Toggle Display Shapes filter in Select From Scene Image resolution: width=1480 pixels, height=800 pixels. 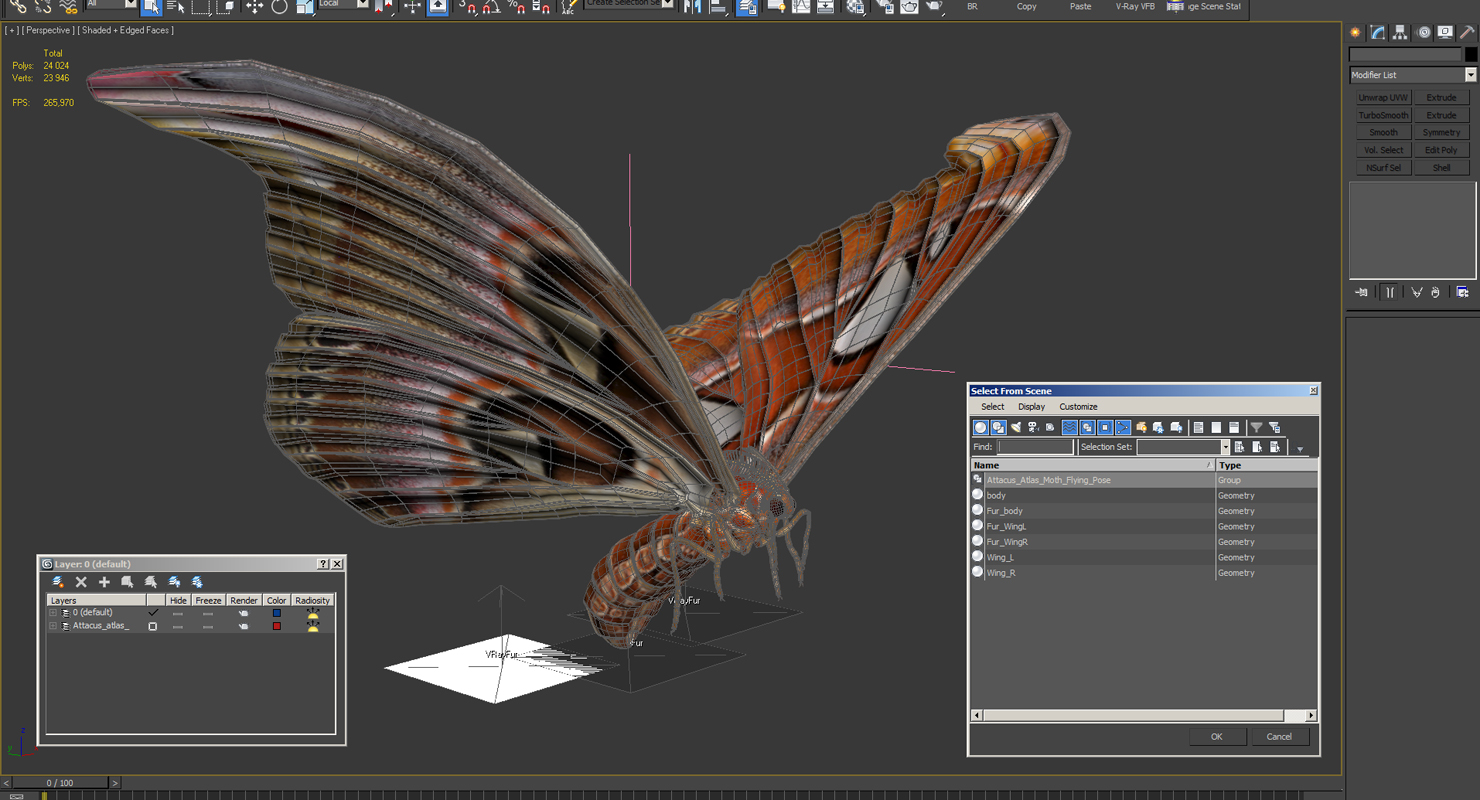(998, 428)
